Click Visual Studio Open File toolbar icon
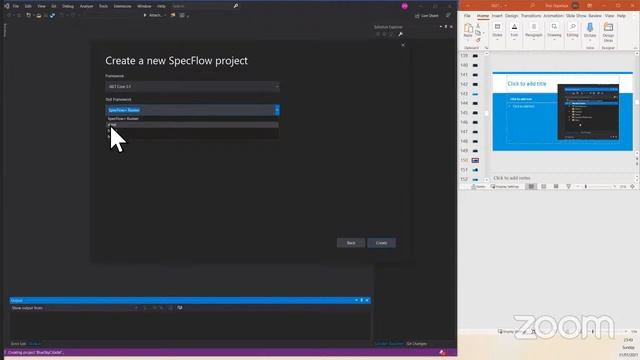Screen dimensions: 640x360 point(39,16)
